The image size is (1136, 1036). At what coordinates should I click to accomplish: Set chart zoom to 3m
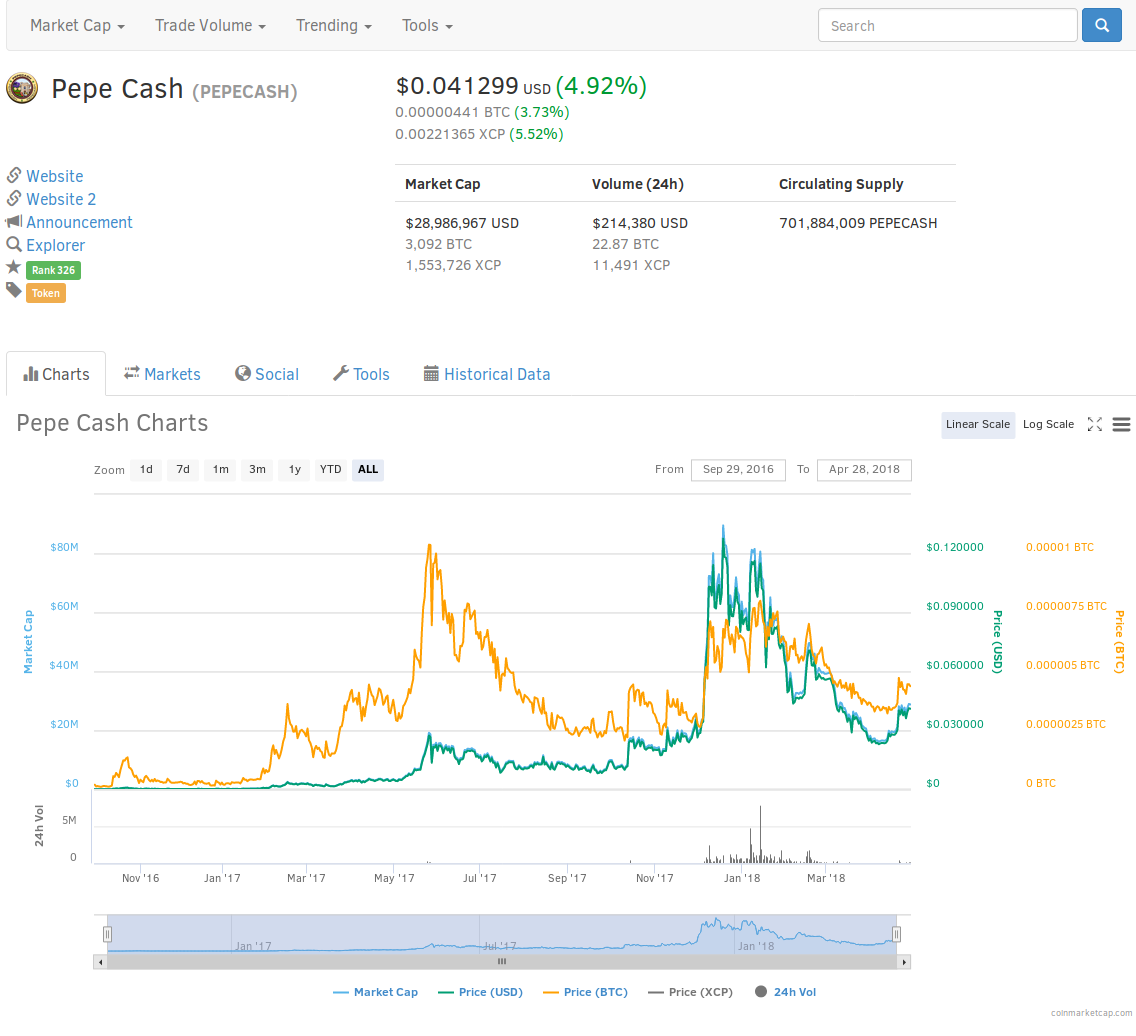point(257,469)
